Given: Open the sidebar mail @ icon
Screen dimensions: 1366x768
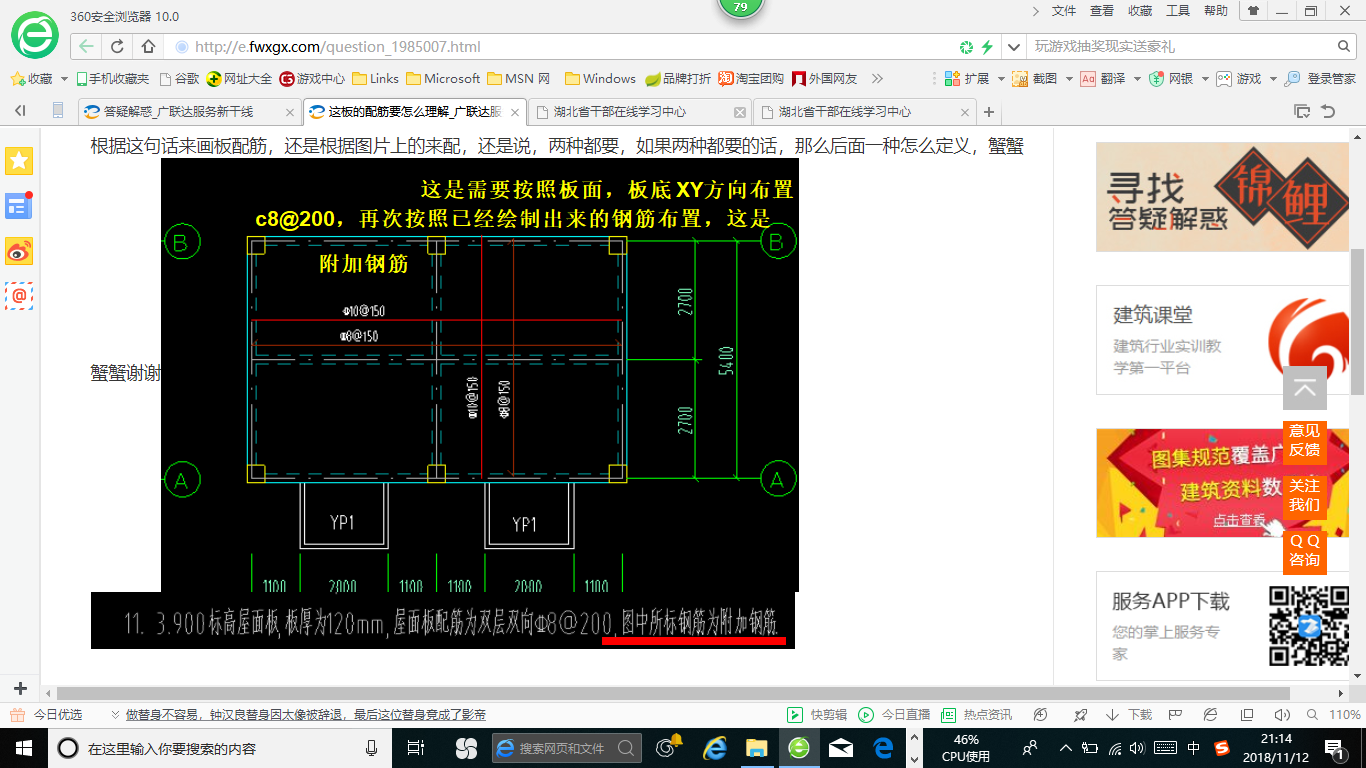Looking at the screenshot, I should 19,296.
